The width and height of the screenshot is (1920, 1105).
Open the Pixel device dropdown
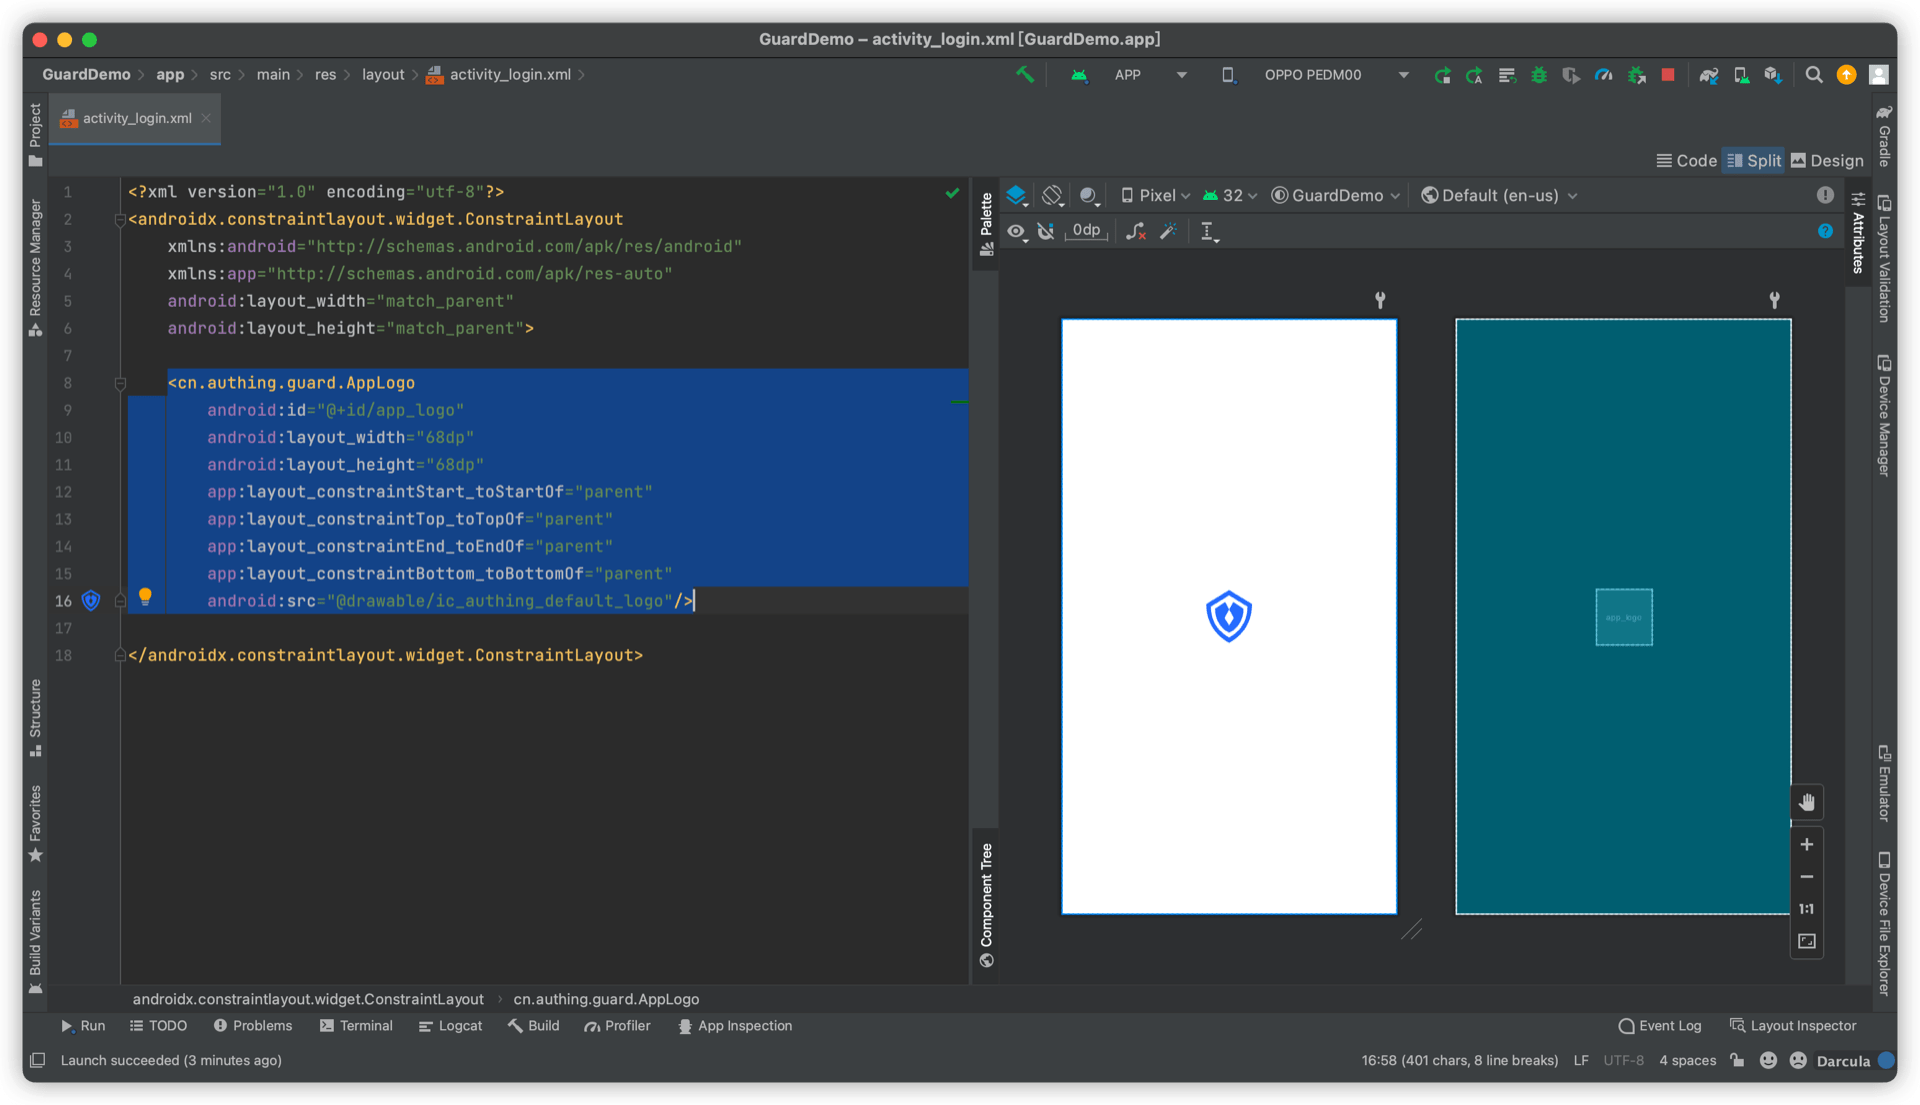pos(1155,196)
